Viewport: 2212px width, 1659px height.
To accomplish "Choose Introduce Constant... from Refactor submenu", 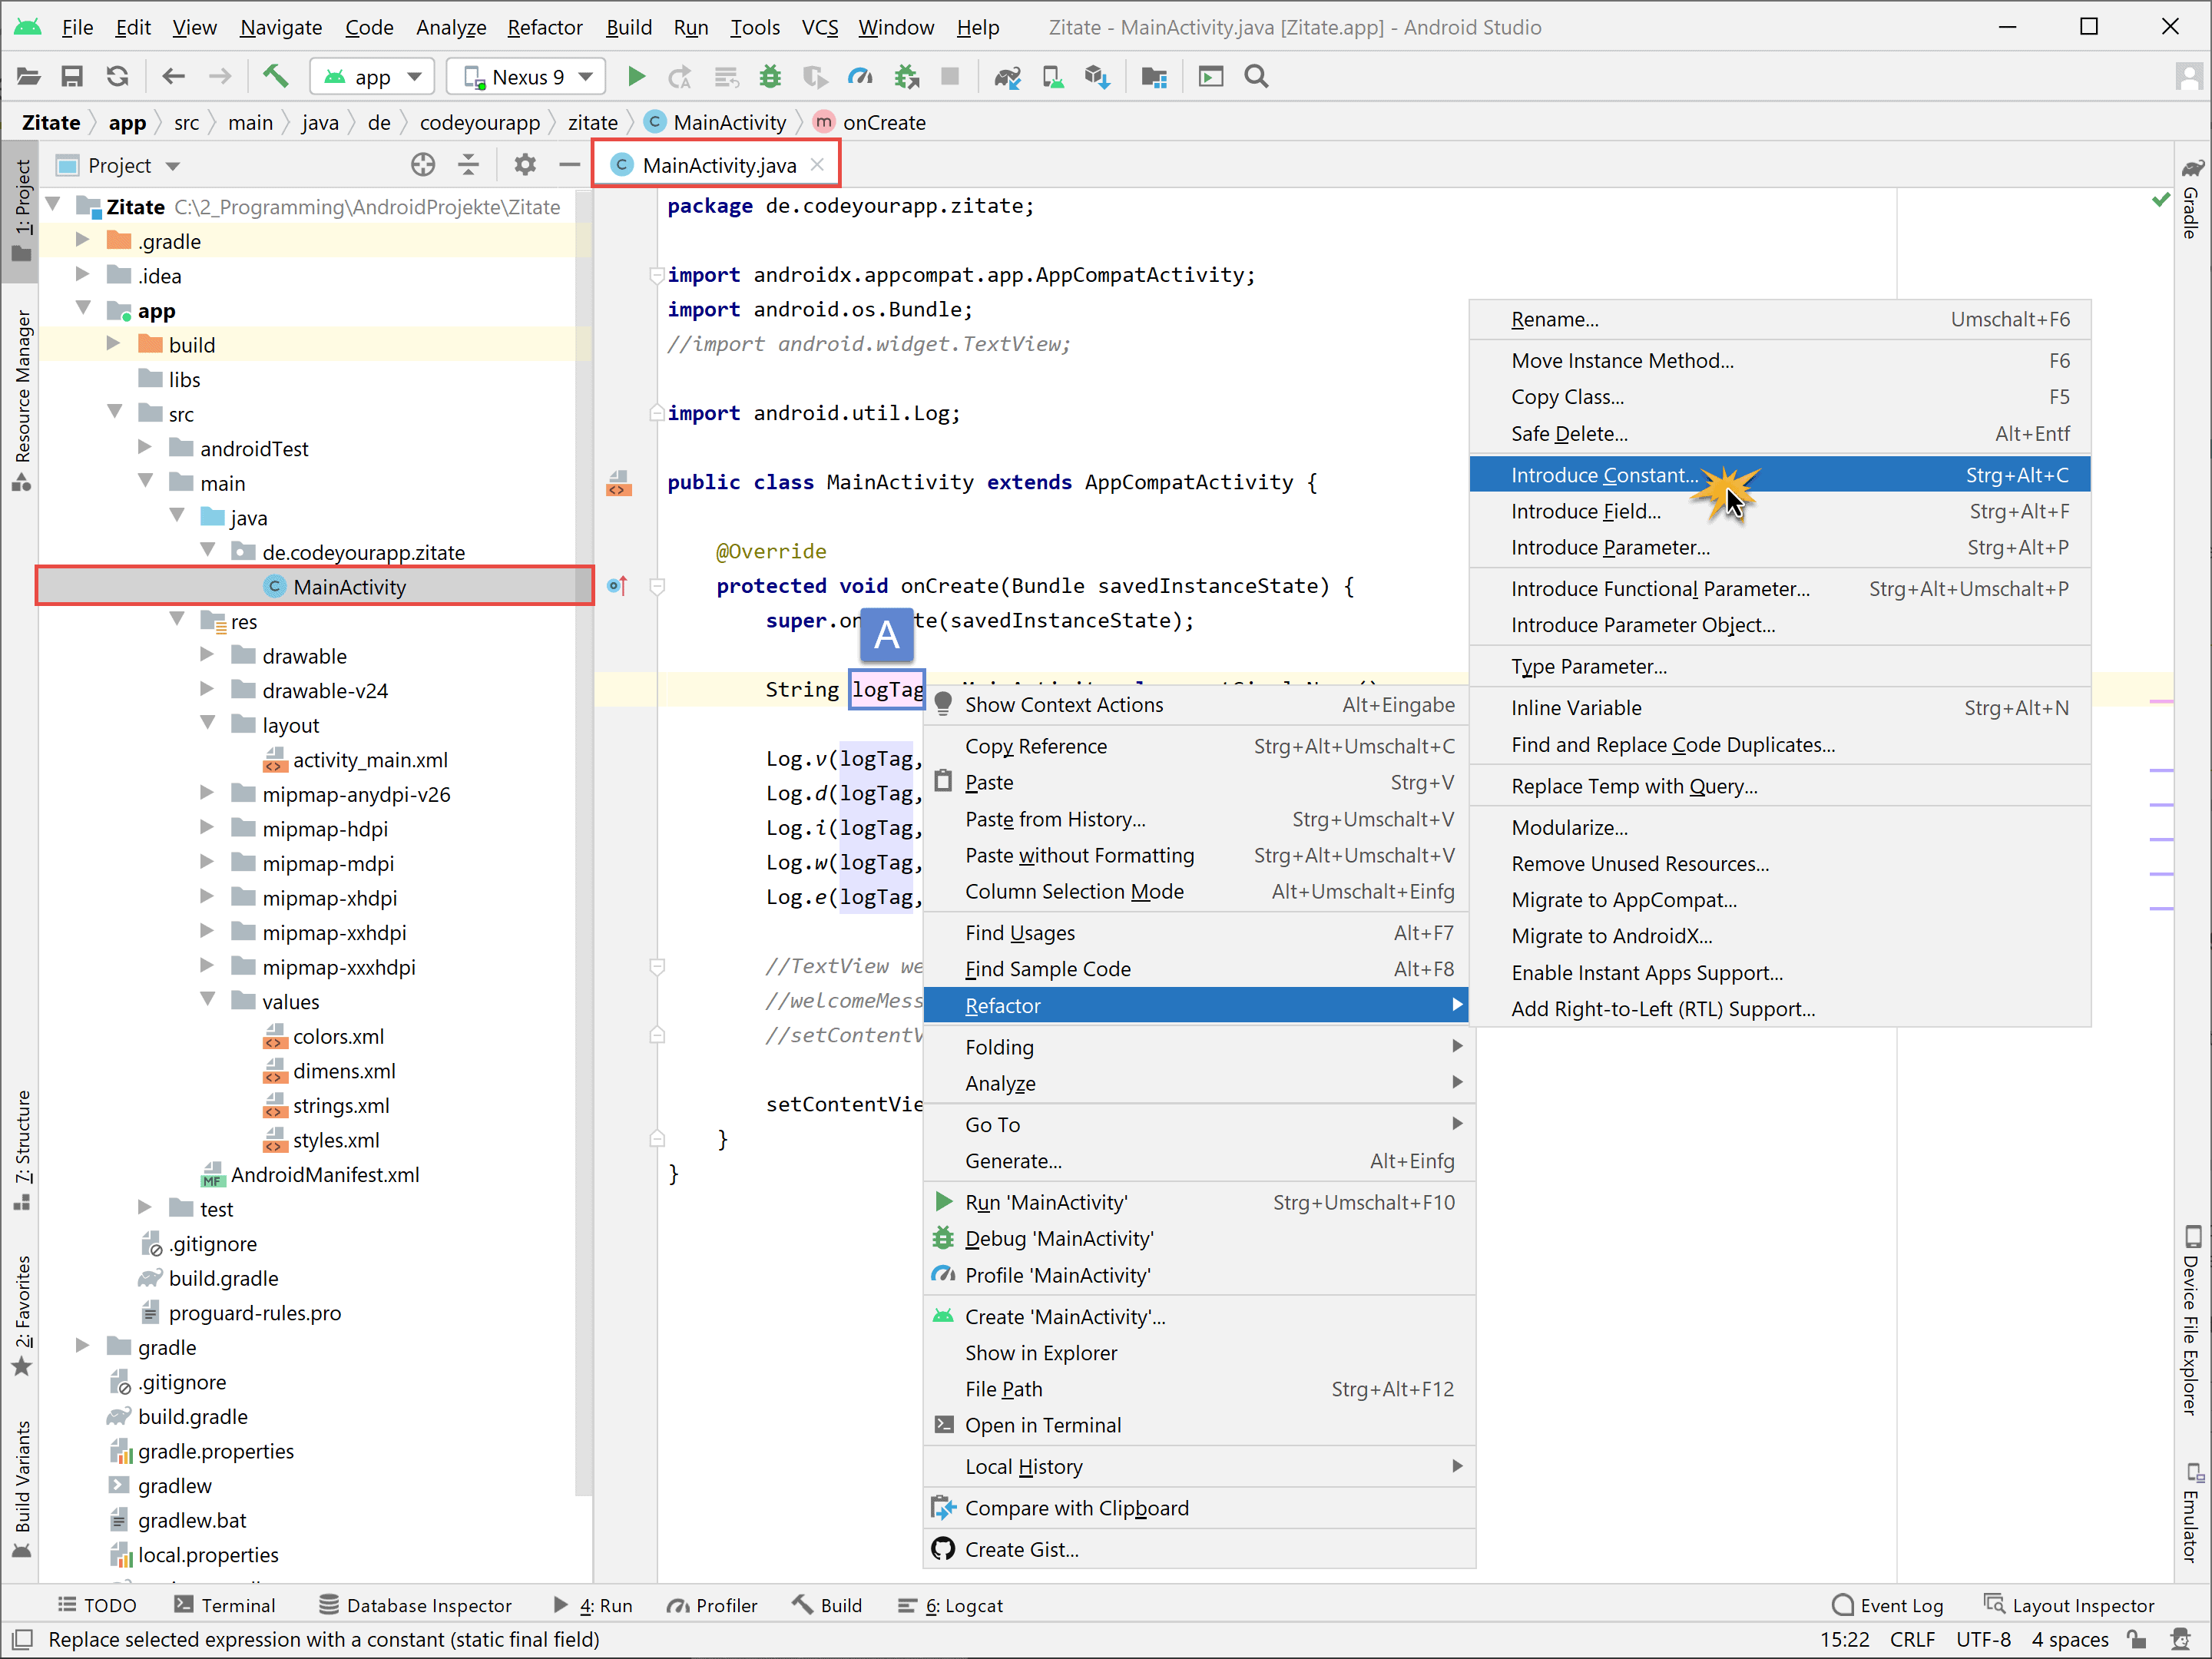I will click(1779, 474).
